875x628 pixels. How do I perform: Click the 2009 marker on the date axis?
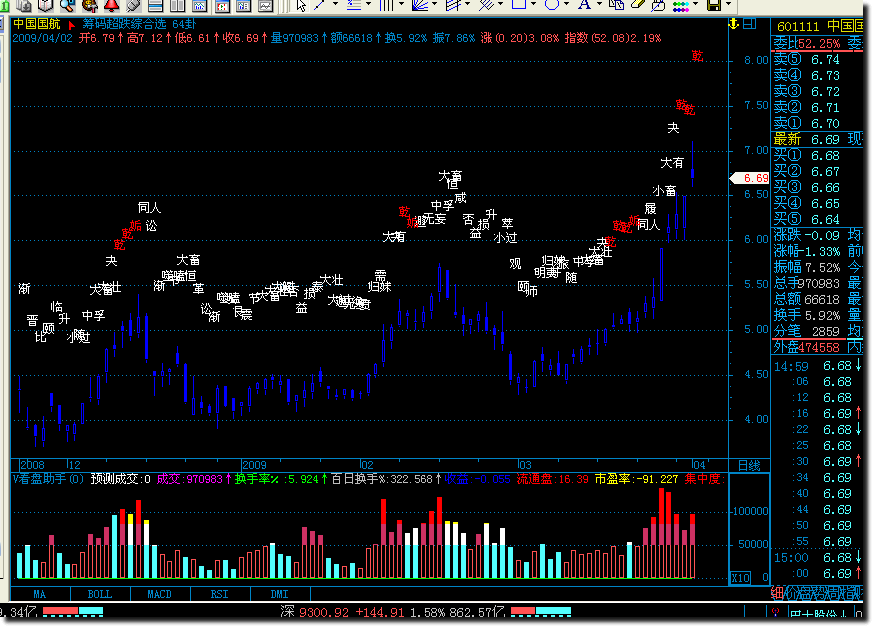tap(254, 466)
